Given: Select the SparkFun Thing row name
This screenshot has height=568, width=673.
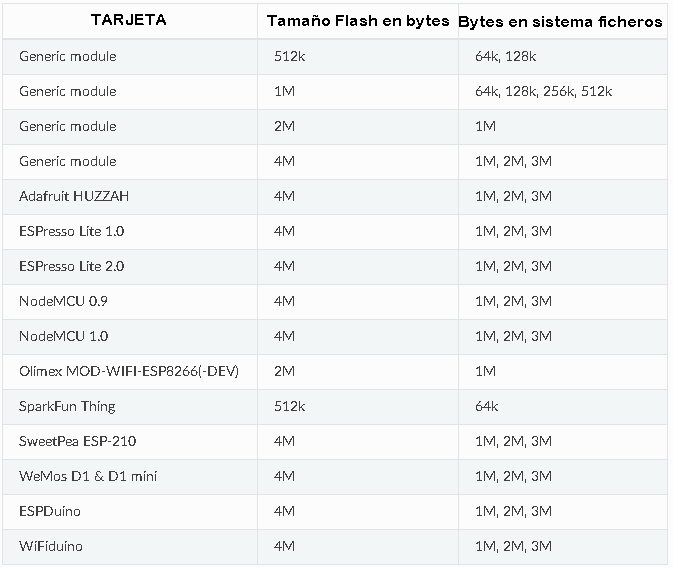Looking at the screenshot, I should pos(67,407).
